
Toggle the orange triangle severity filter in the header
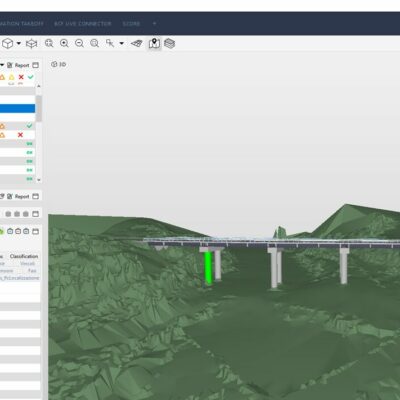(x=2, y=77)
